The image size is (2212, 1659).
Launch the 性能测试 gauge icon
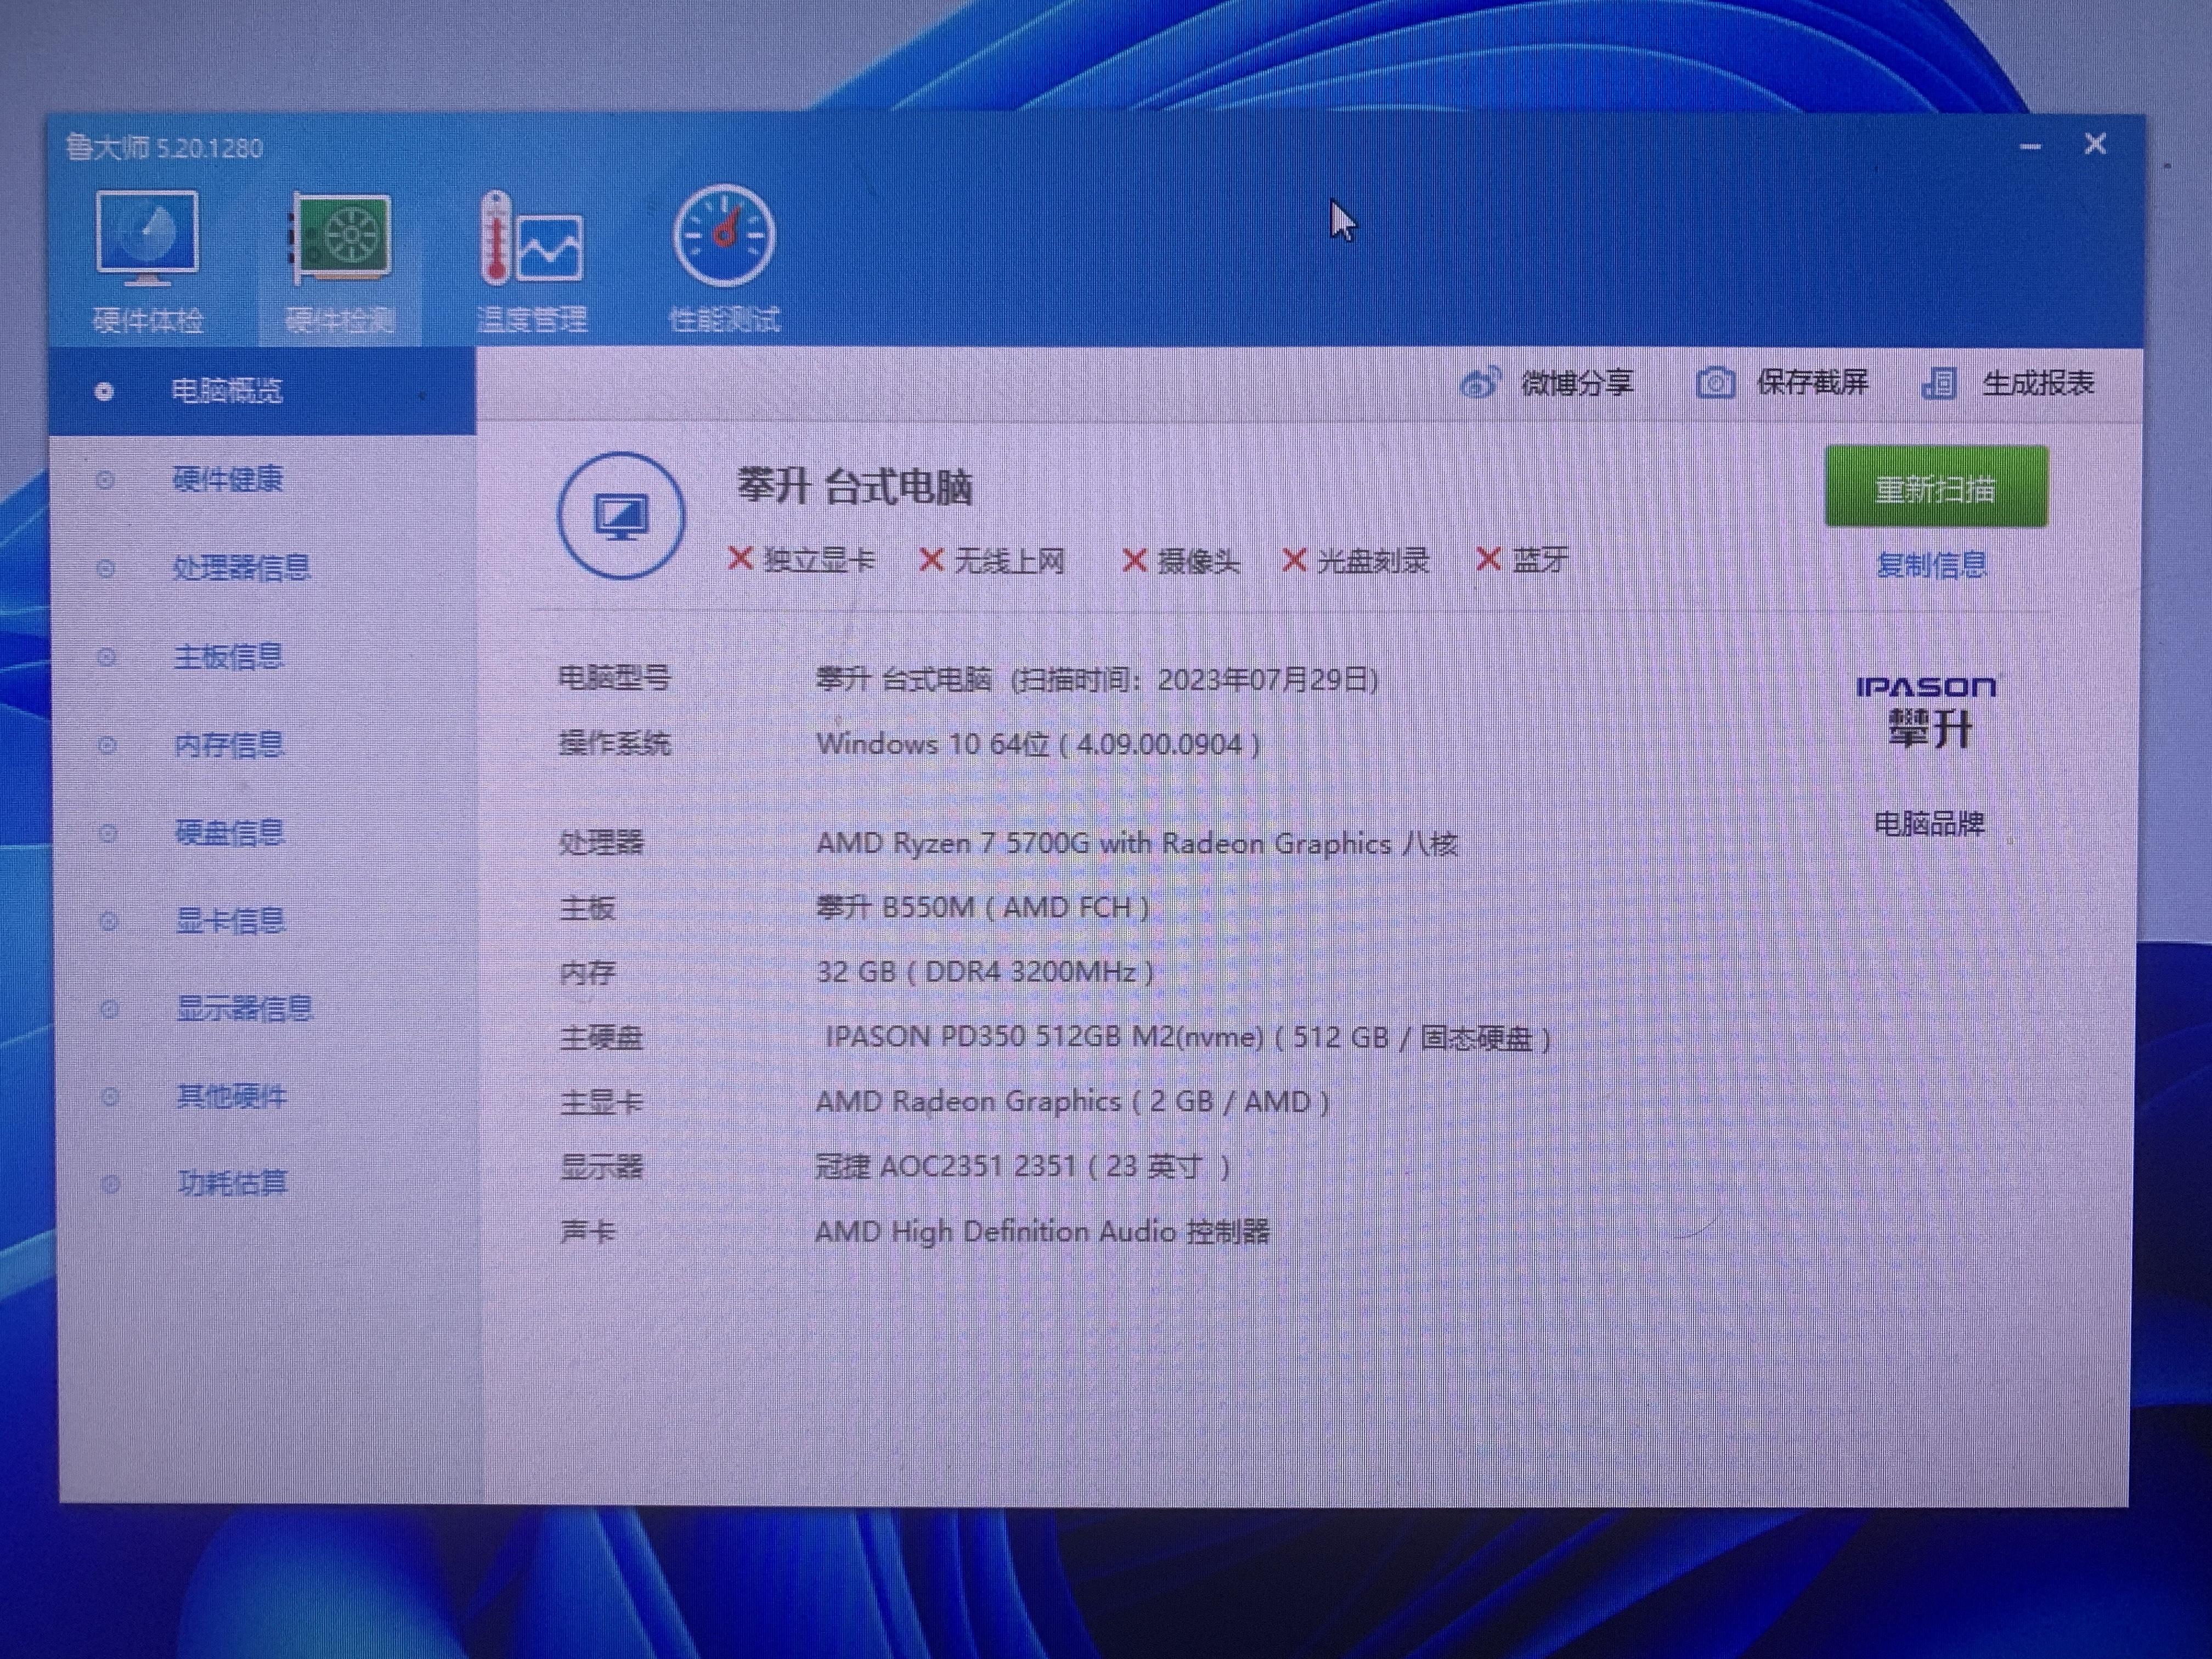click(x=723, y=237)
